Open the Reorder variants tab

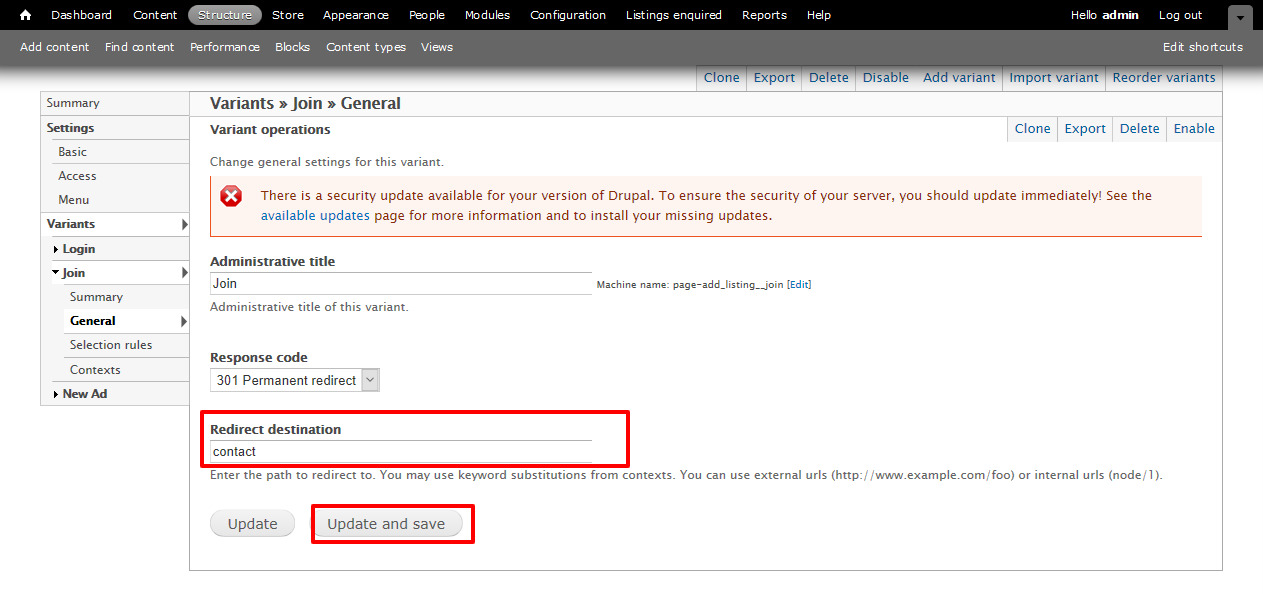click(x=1163, y=78)
